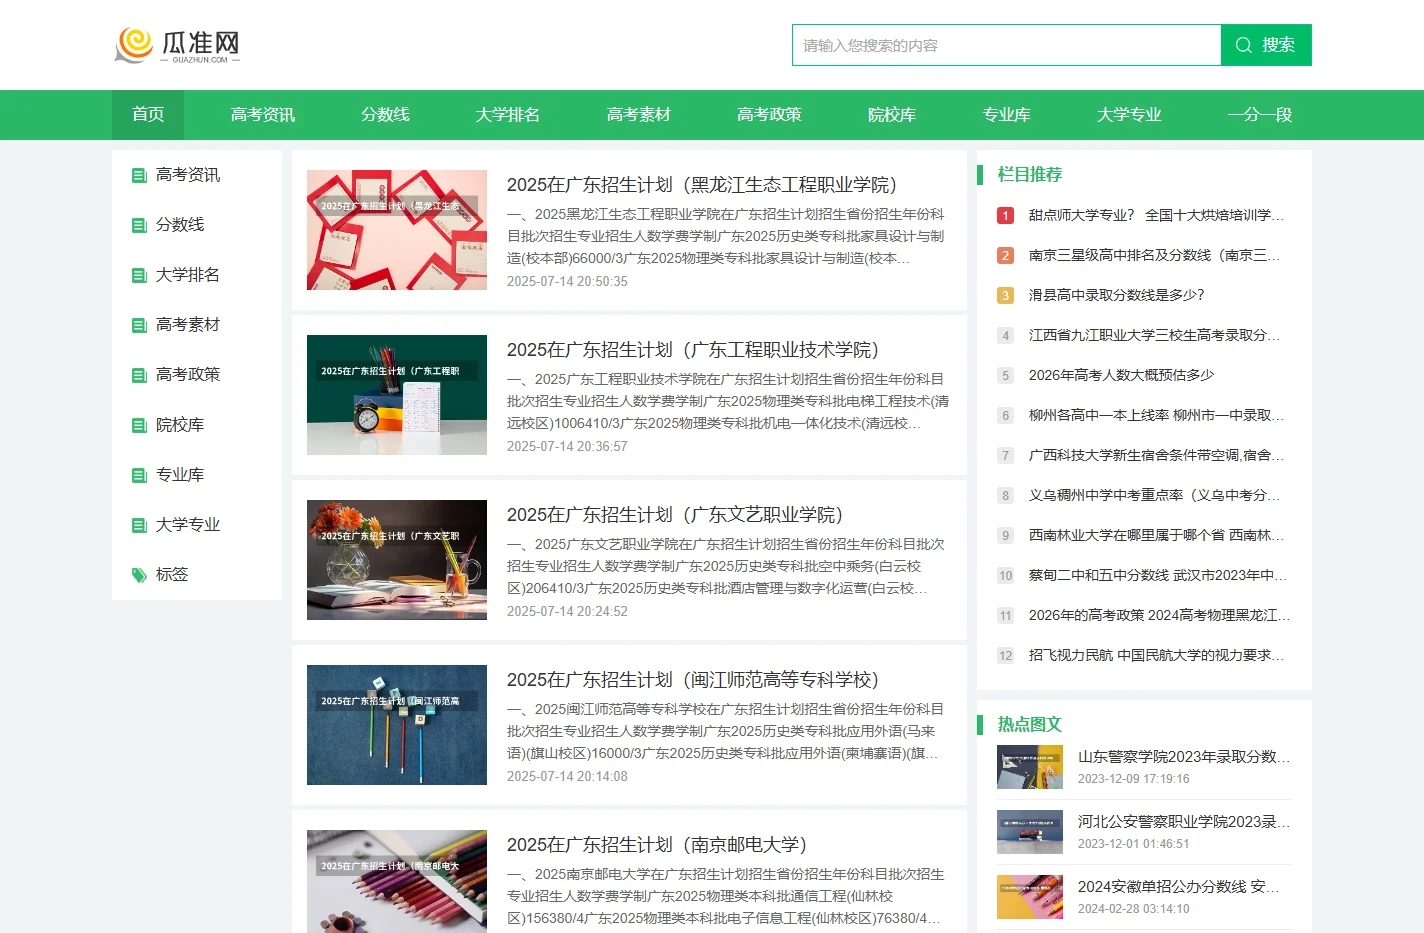Open recommended item 义乌稠州中学中考重点率
Image resolution: width=1424 pixels, height=933 pixels.
(1155, 495)
